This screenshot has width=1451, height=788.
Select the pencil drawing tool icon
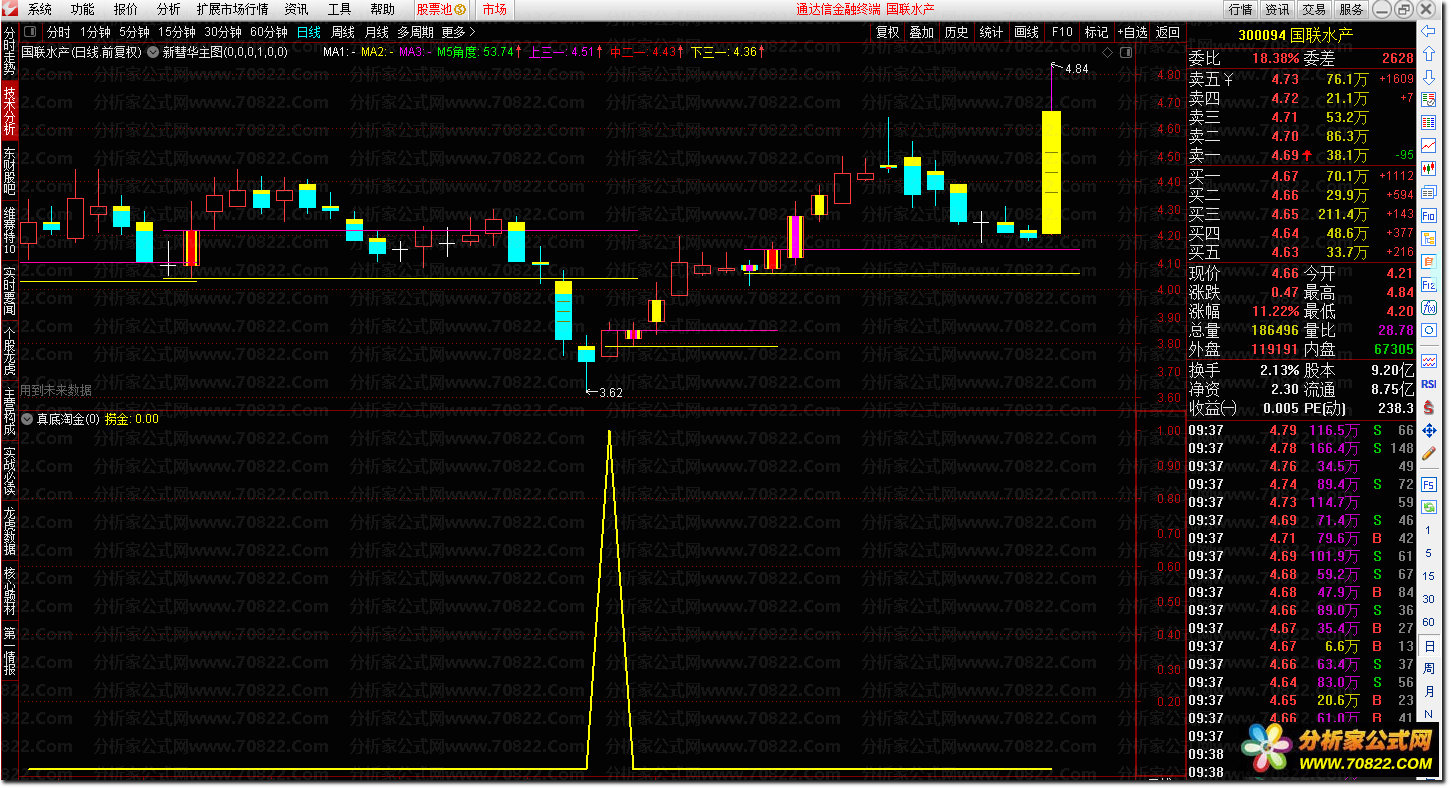pos(1429,453)
